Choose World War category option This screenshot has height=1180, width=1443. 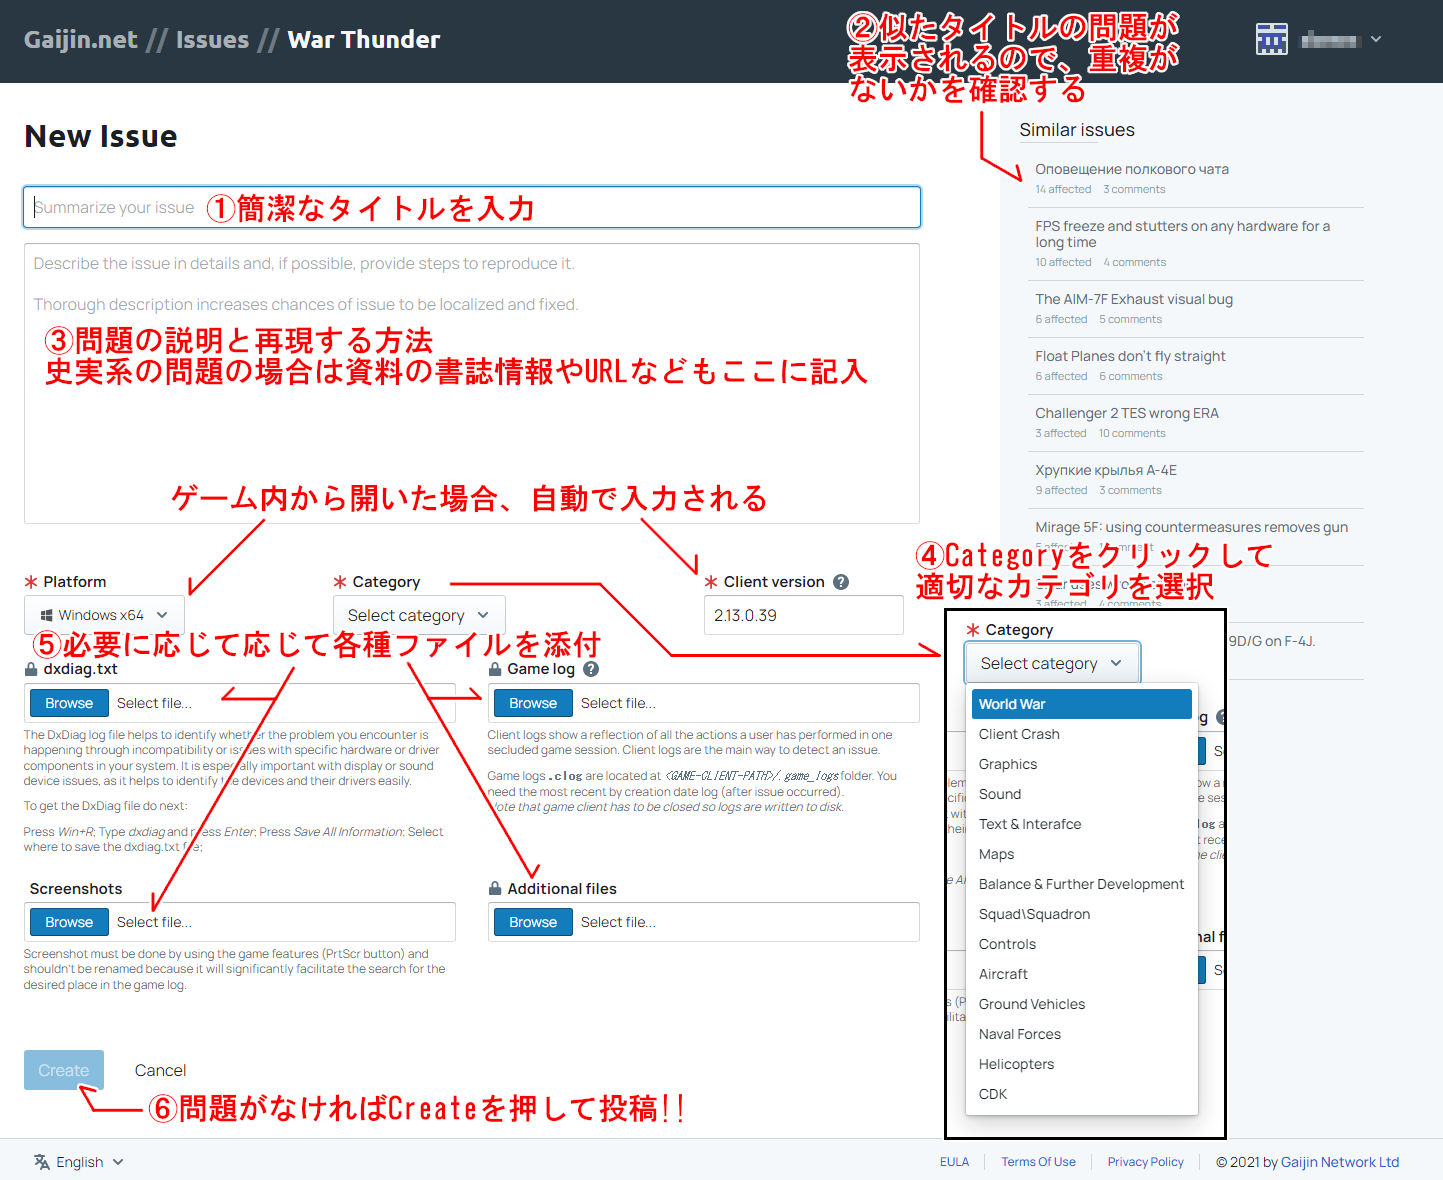pyautogui.click(x=1082, y=704)
